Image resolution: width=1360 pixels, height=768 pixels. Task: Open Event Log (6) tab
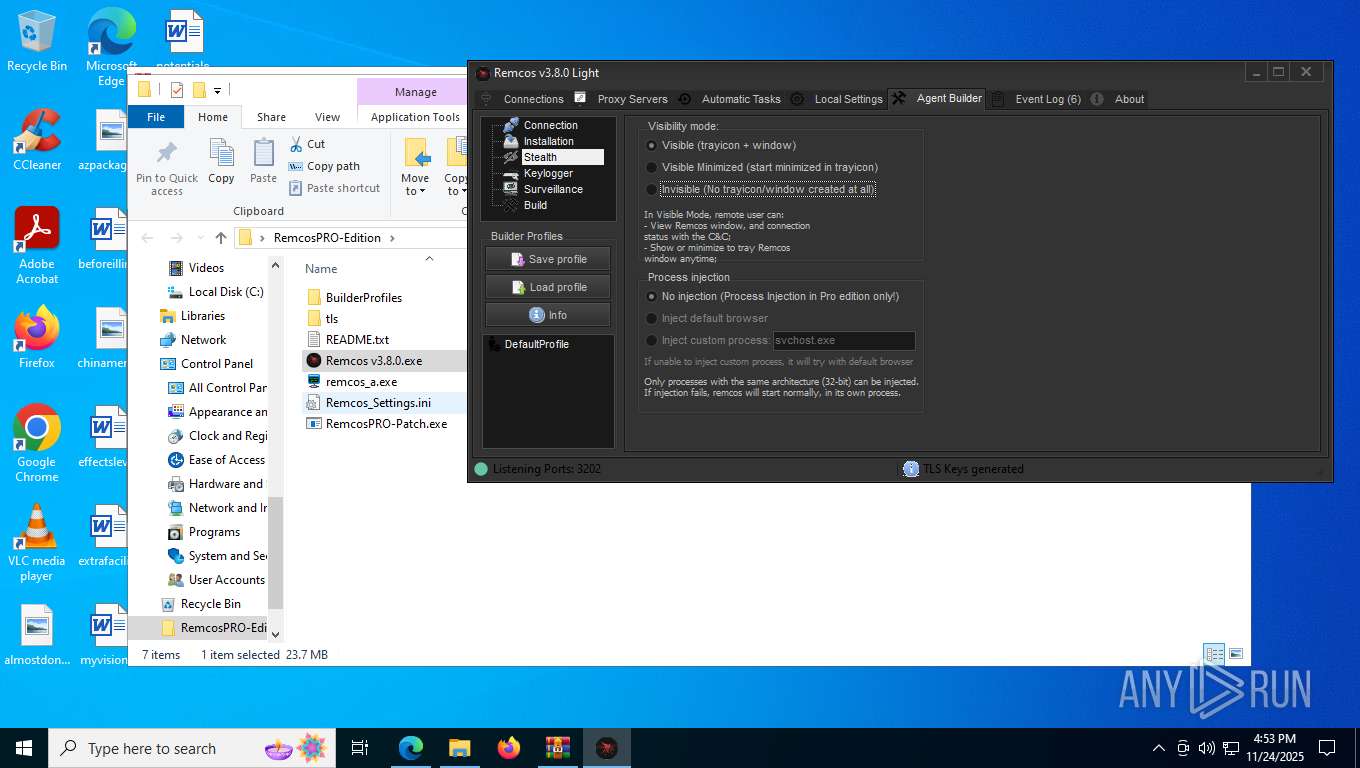pyautogui.click(x=1037, y=99)
